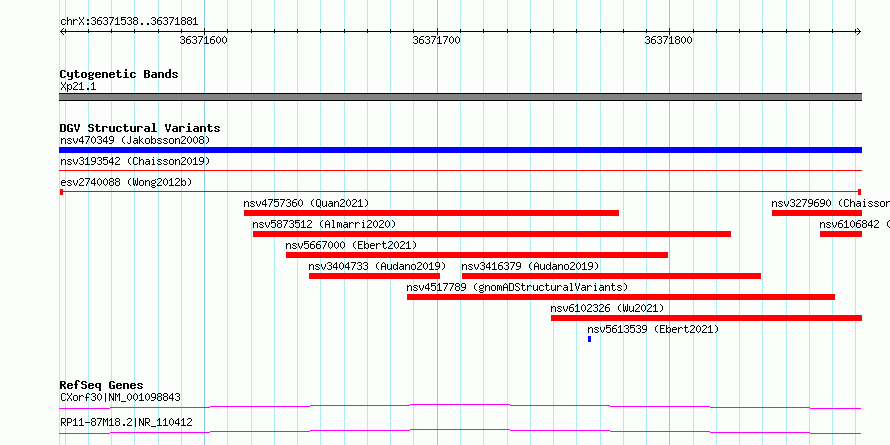This screenshot has height=445, width=890.
Task: Select the blue nsv470349 variant bar
Action: [x=460, y=150]
